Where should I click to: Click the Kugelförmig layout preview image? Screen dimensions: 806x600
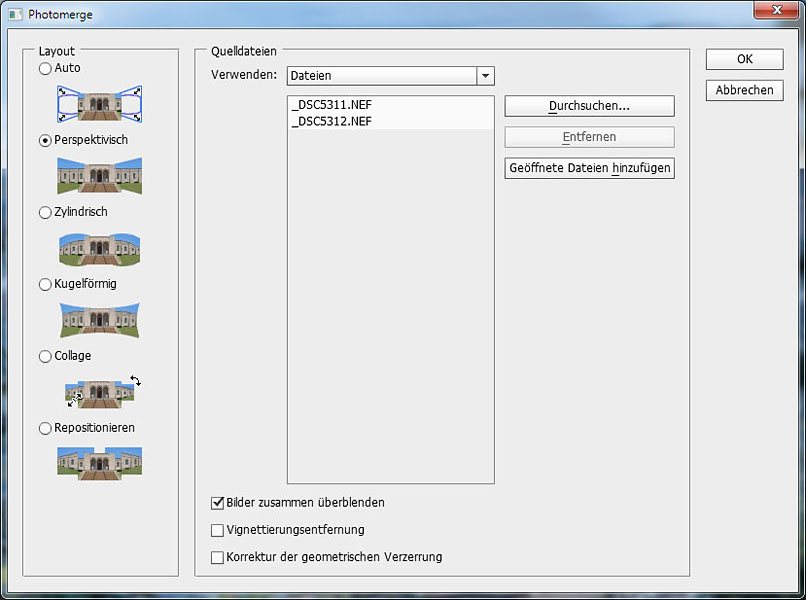(99, 320)
